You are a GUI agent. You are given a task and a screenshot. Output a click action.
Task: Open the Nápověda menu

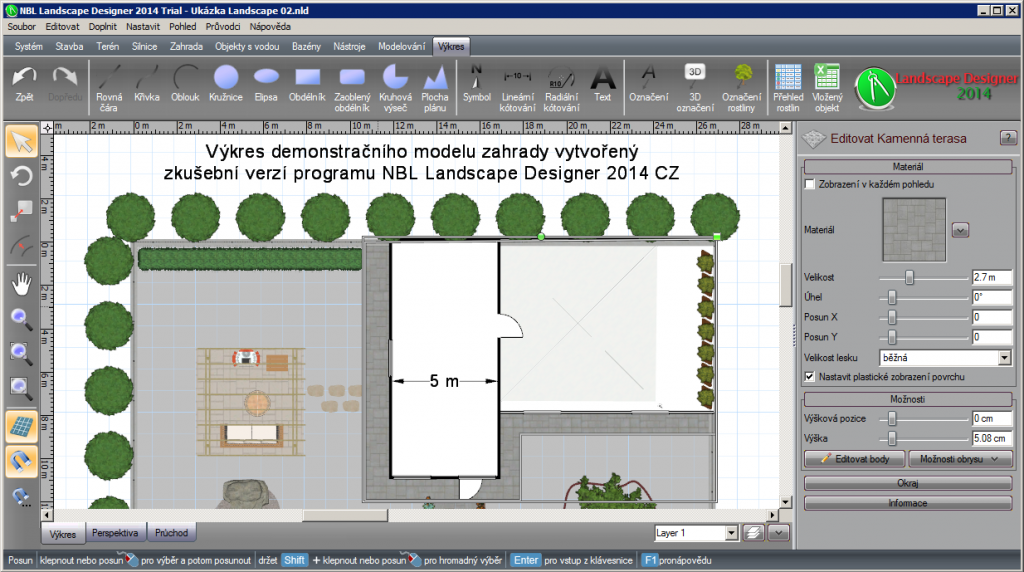tap(270, 27)
